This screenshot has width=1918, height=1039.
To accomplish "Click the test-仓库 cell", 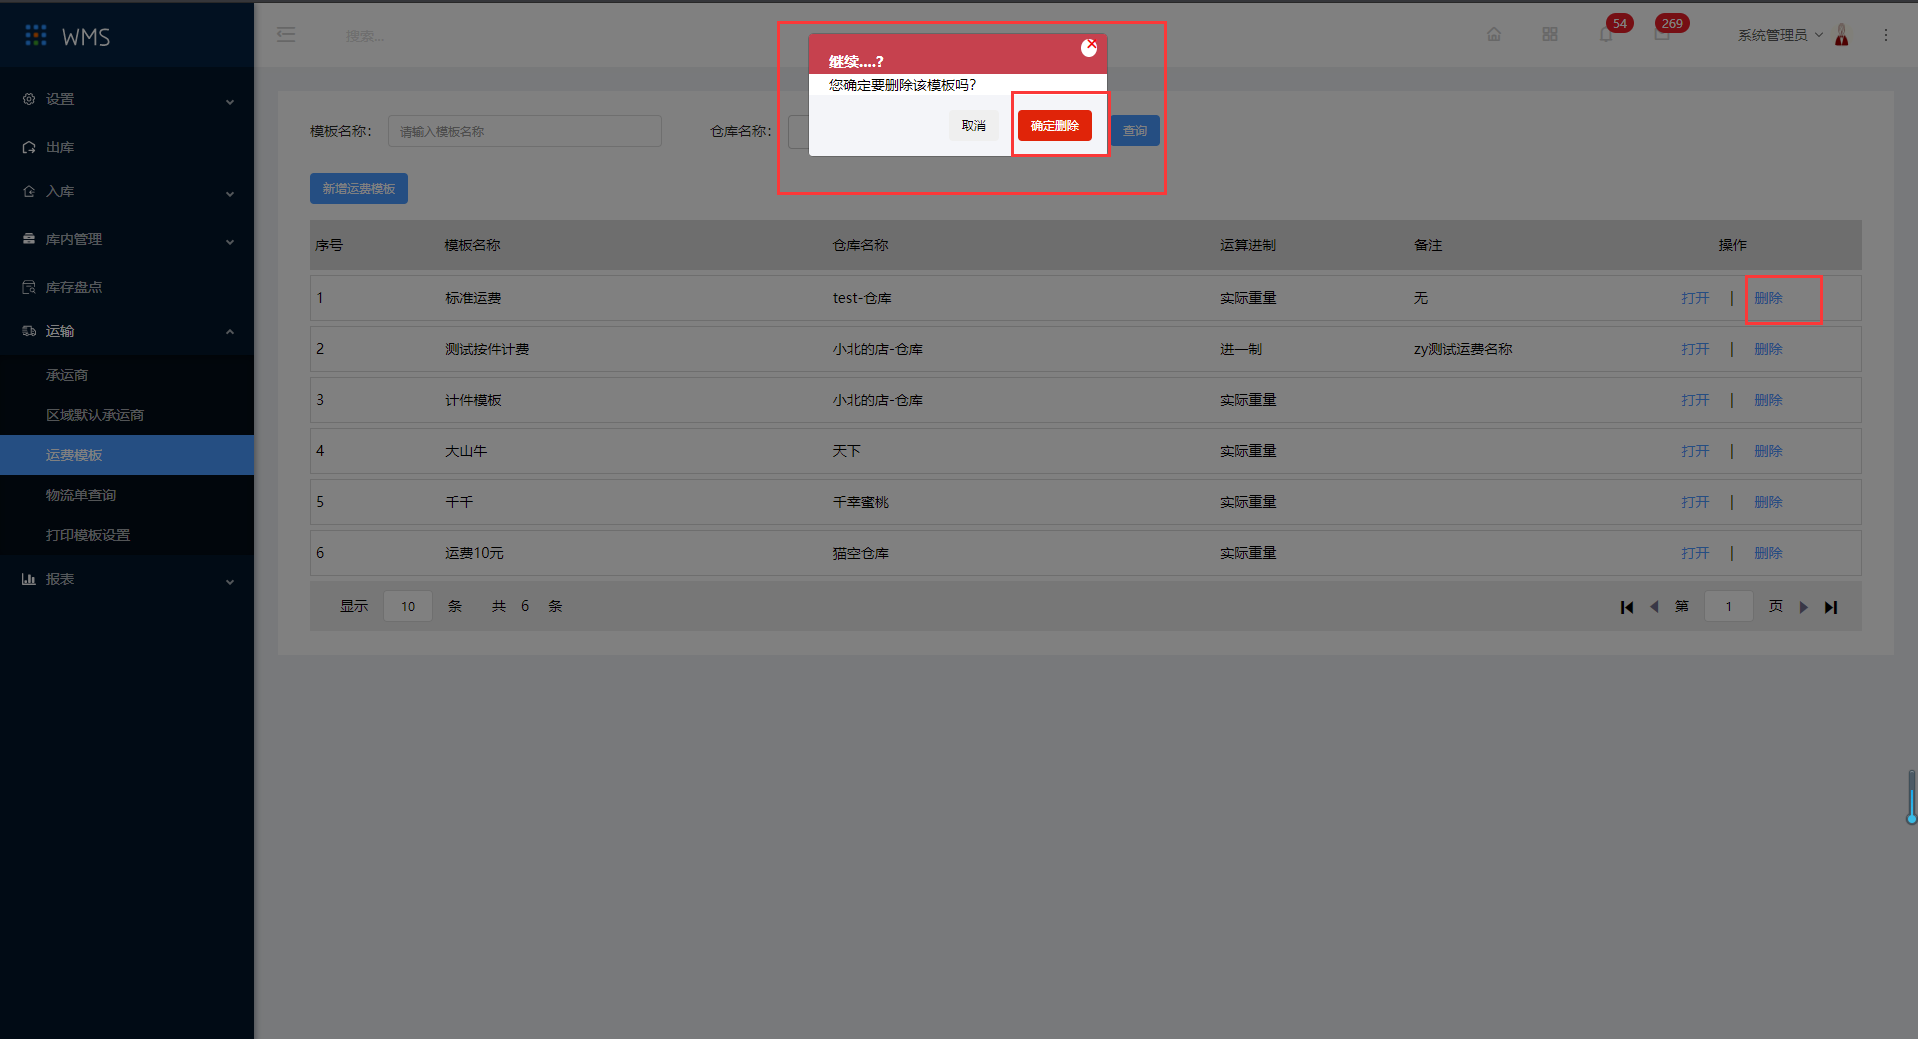I will (862, 298).
